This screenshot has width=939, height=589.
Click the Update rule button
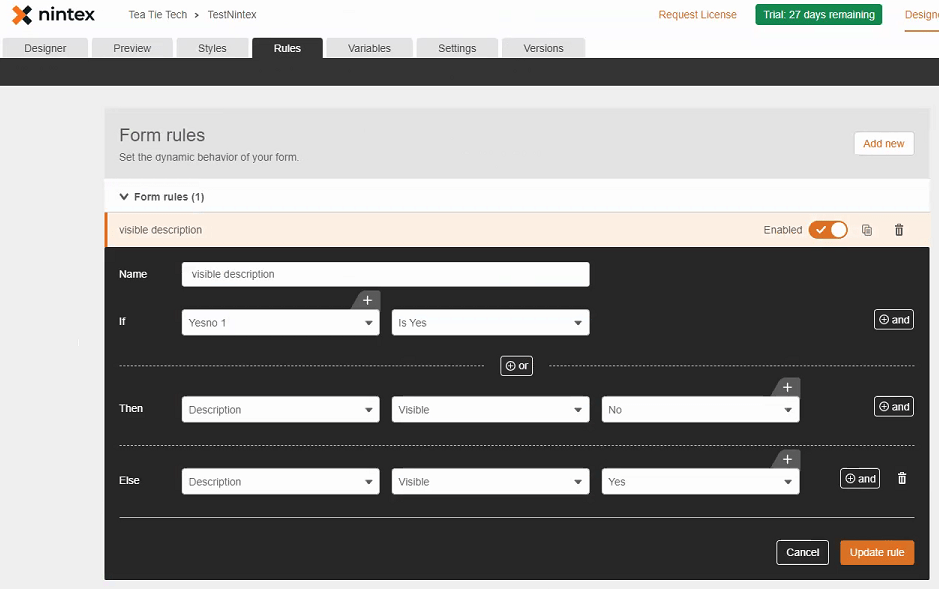(877, 552)
